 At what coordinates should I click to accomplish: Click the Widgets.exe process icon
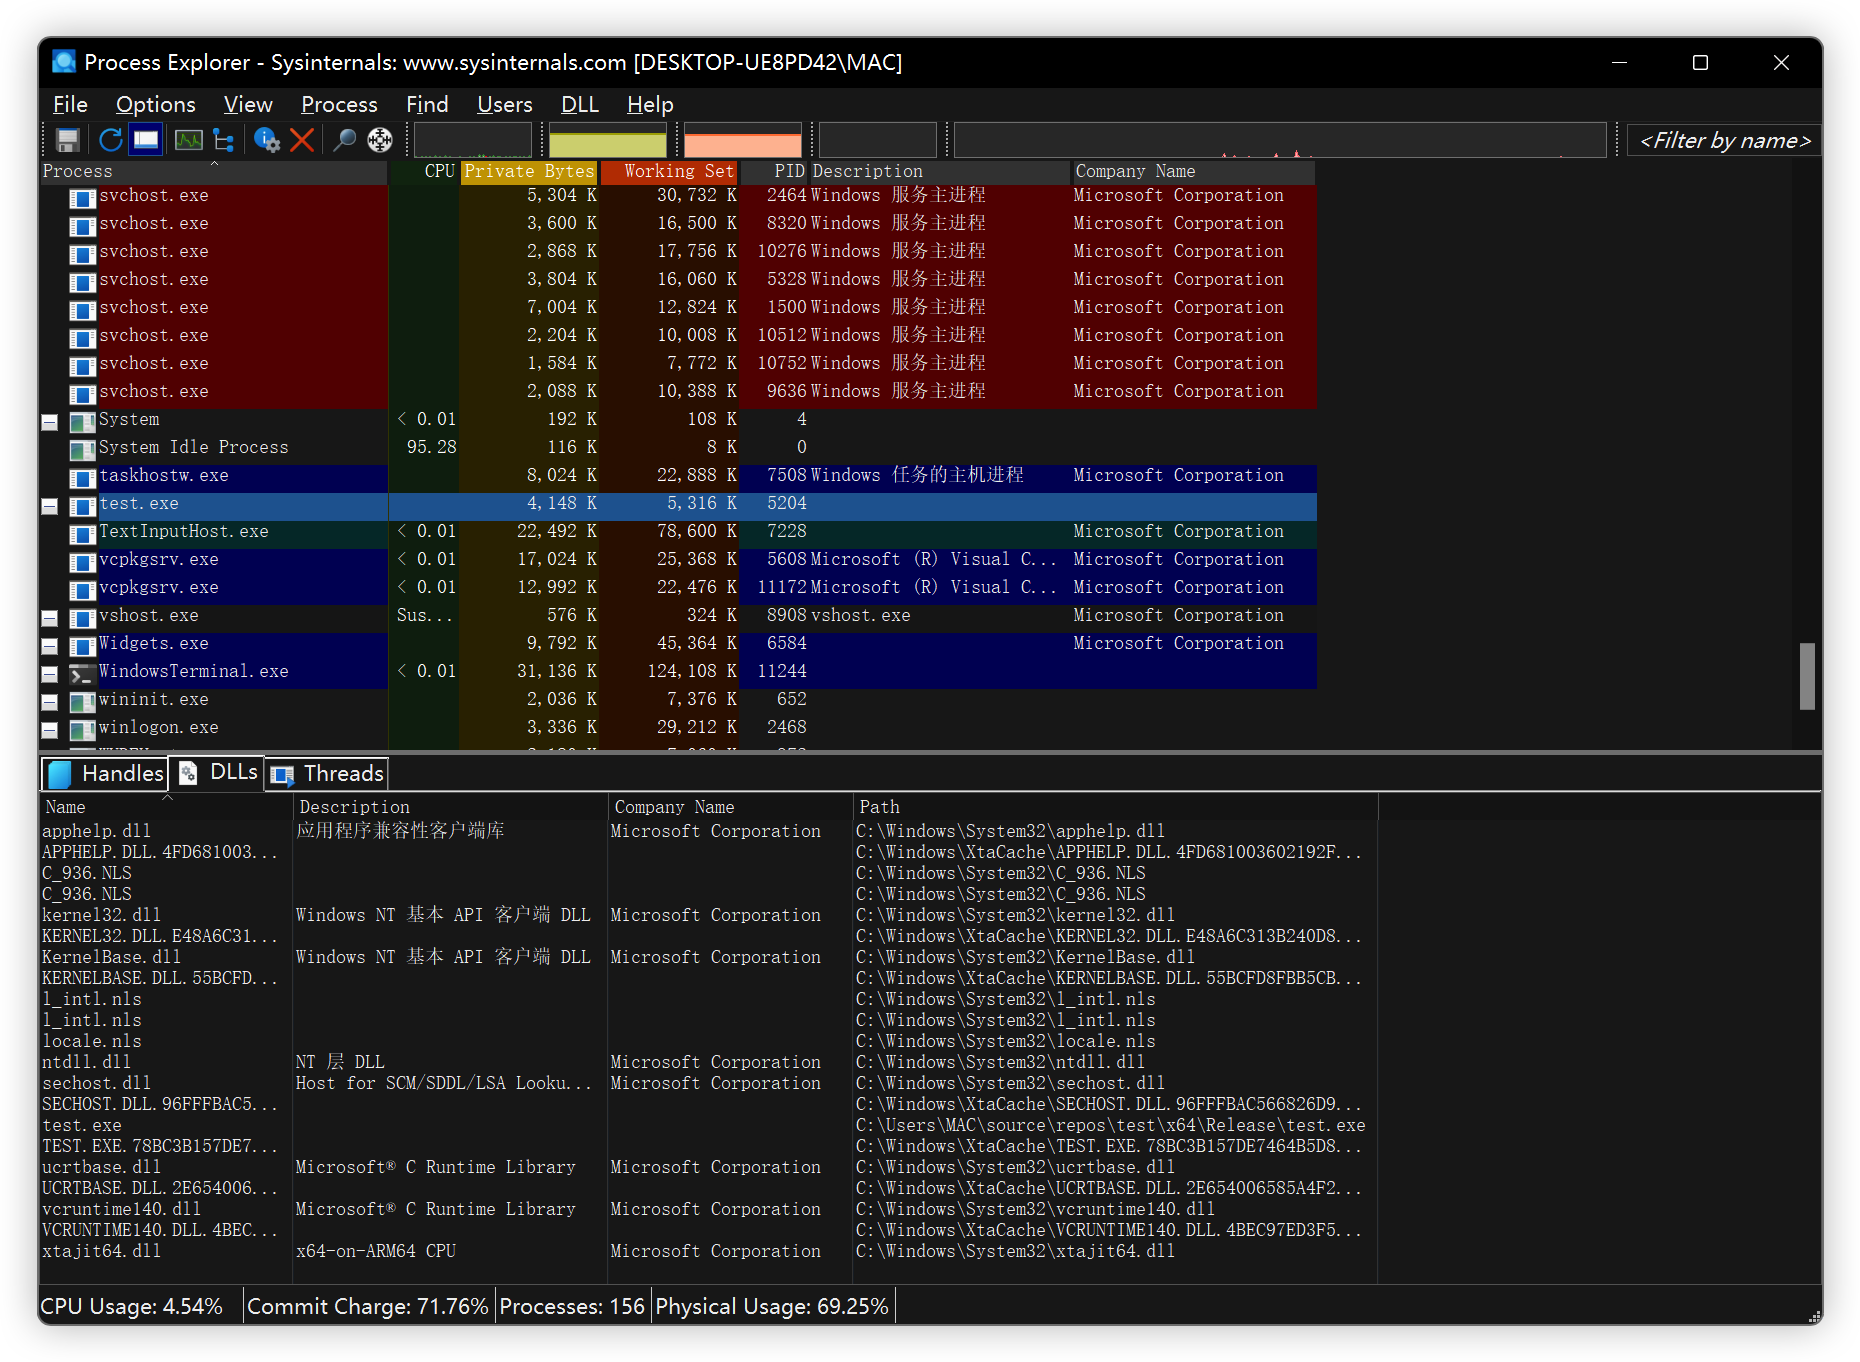[82, 646]
